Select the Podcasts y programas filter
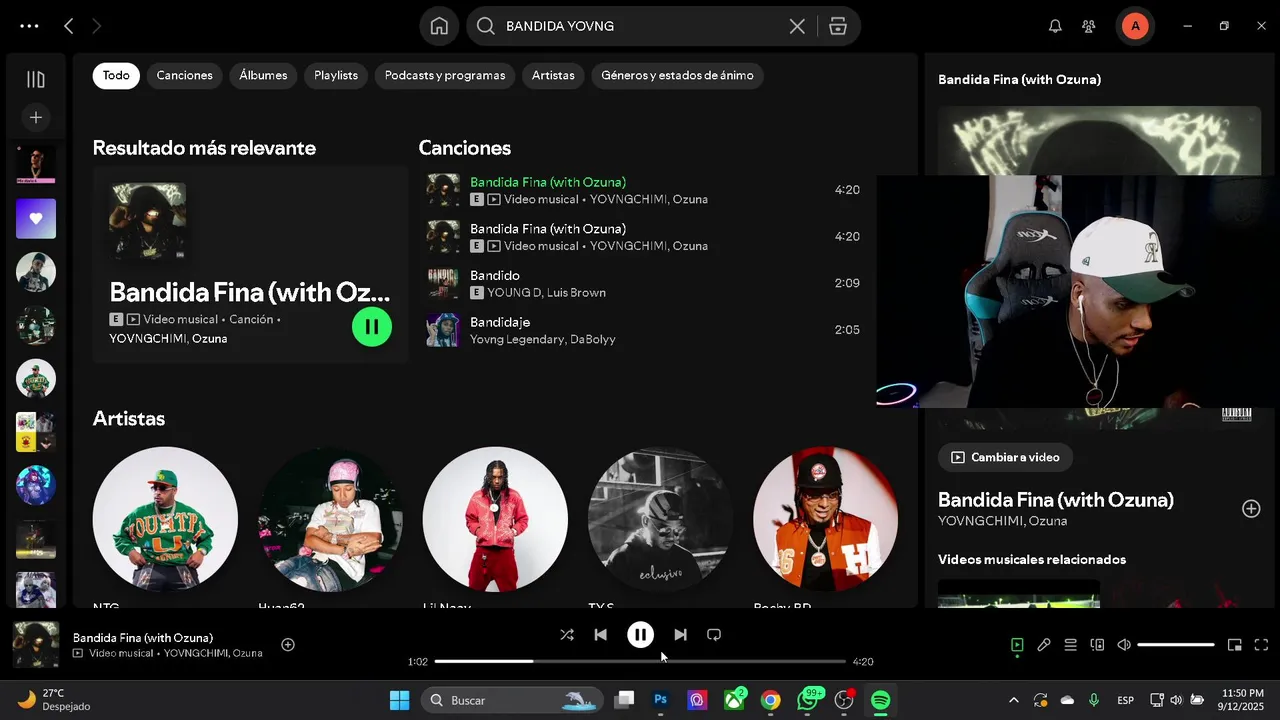 tap(445, 75)
